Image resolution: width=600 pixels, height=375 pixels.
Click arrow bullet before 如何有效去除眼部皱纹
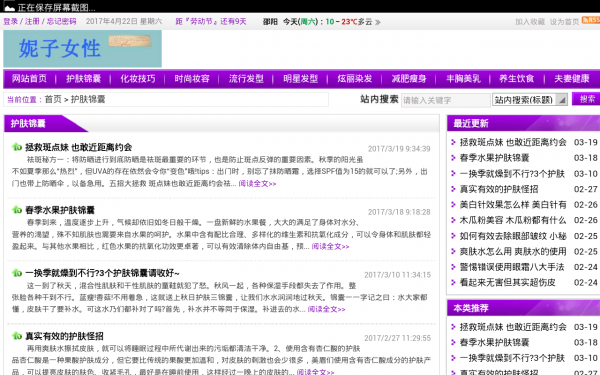[453, 236]
